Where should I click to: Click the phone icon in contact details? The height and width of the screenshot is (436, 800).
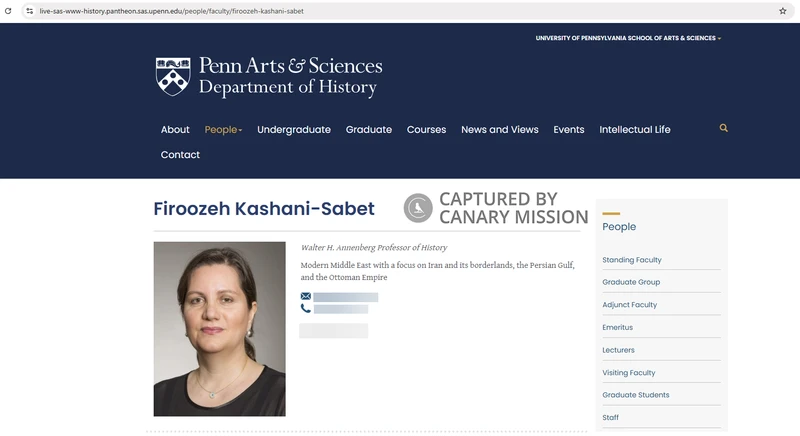click(x=306, y=309)
